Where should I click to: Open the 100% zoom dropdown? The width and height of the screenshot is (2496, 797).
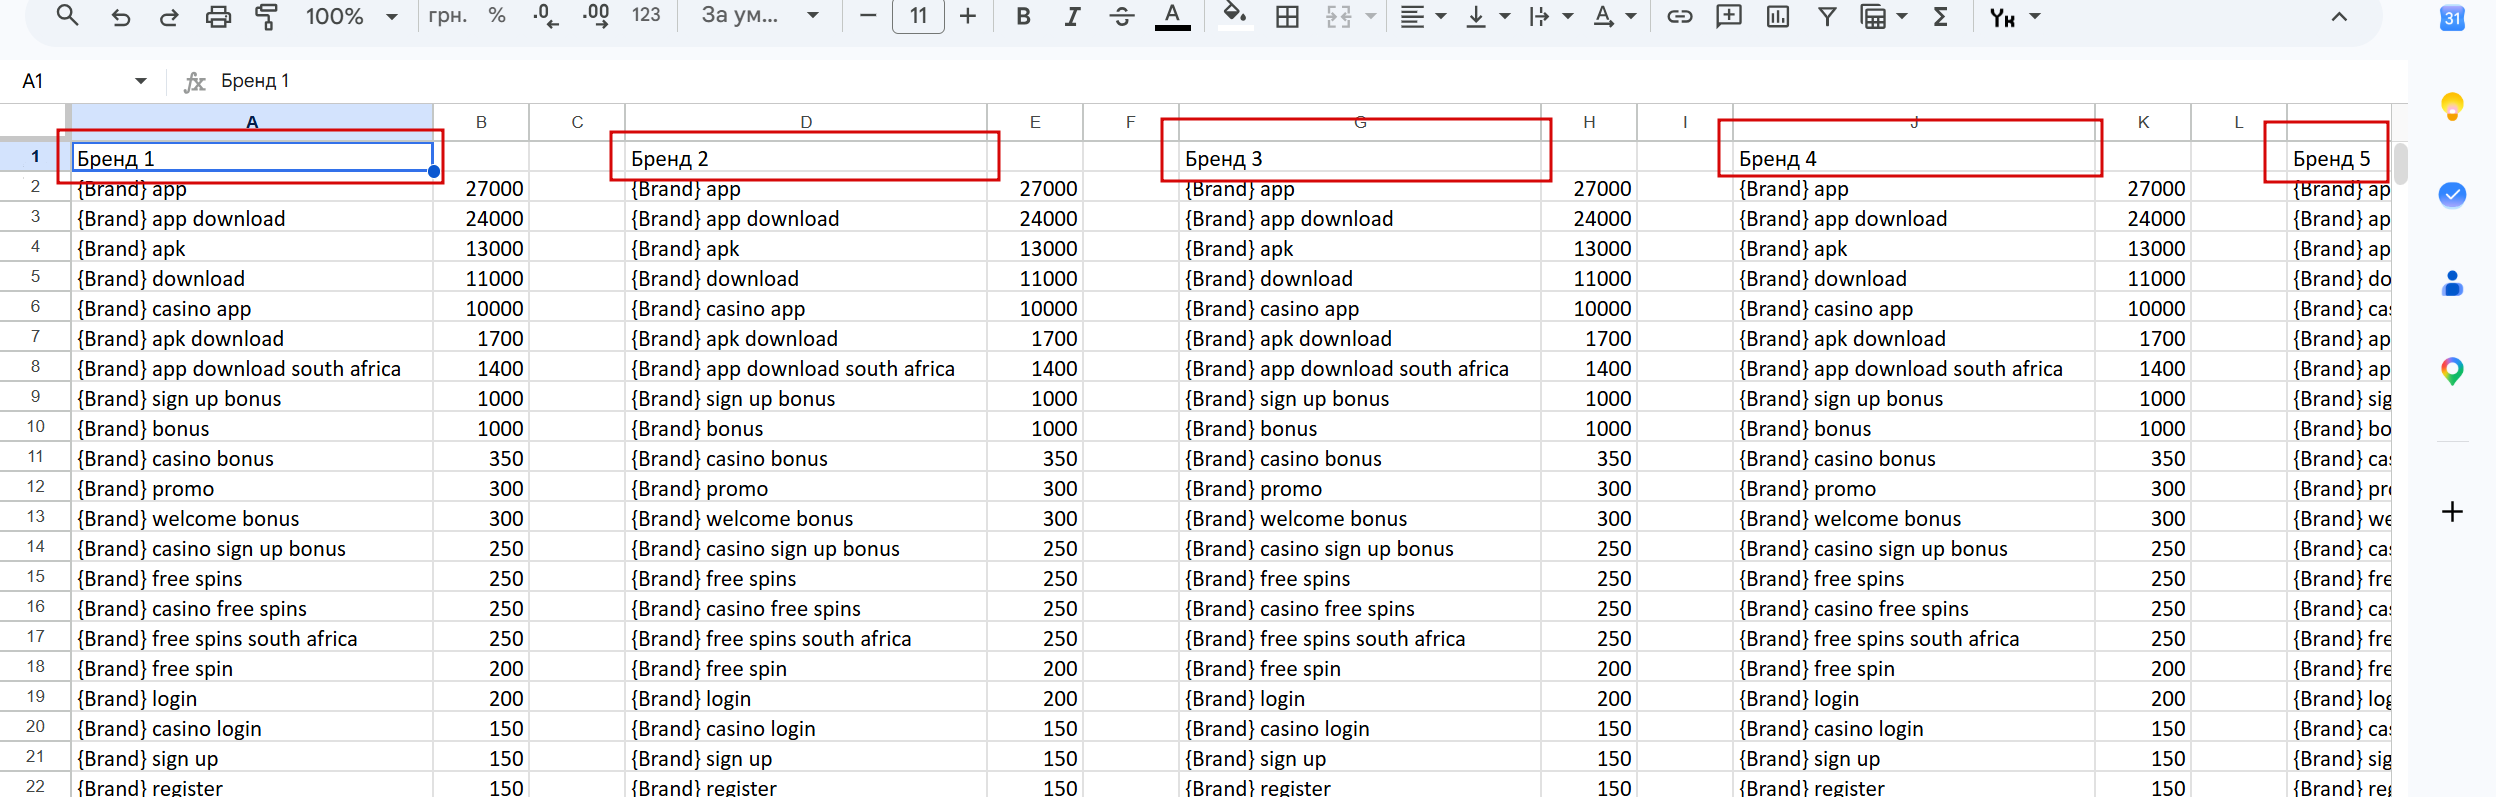click(351, 16)
